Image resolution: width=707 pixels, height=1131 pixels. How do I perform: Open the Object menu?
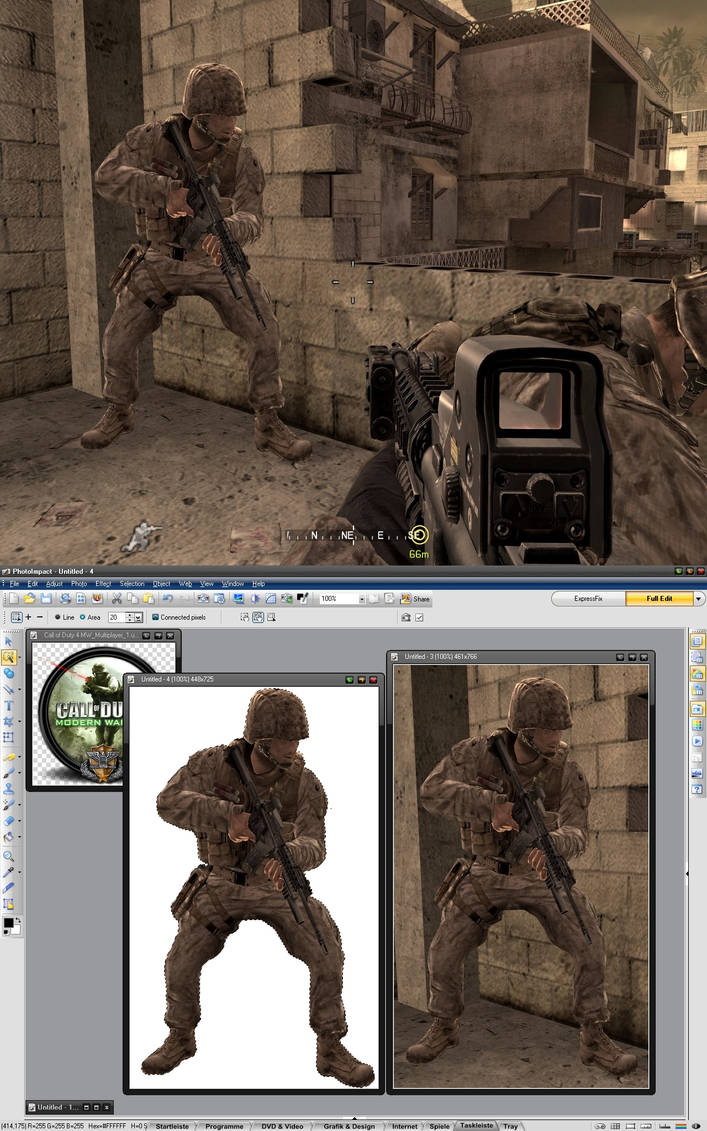162,584
